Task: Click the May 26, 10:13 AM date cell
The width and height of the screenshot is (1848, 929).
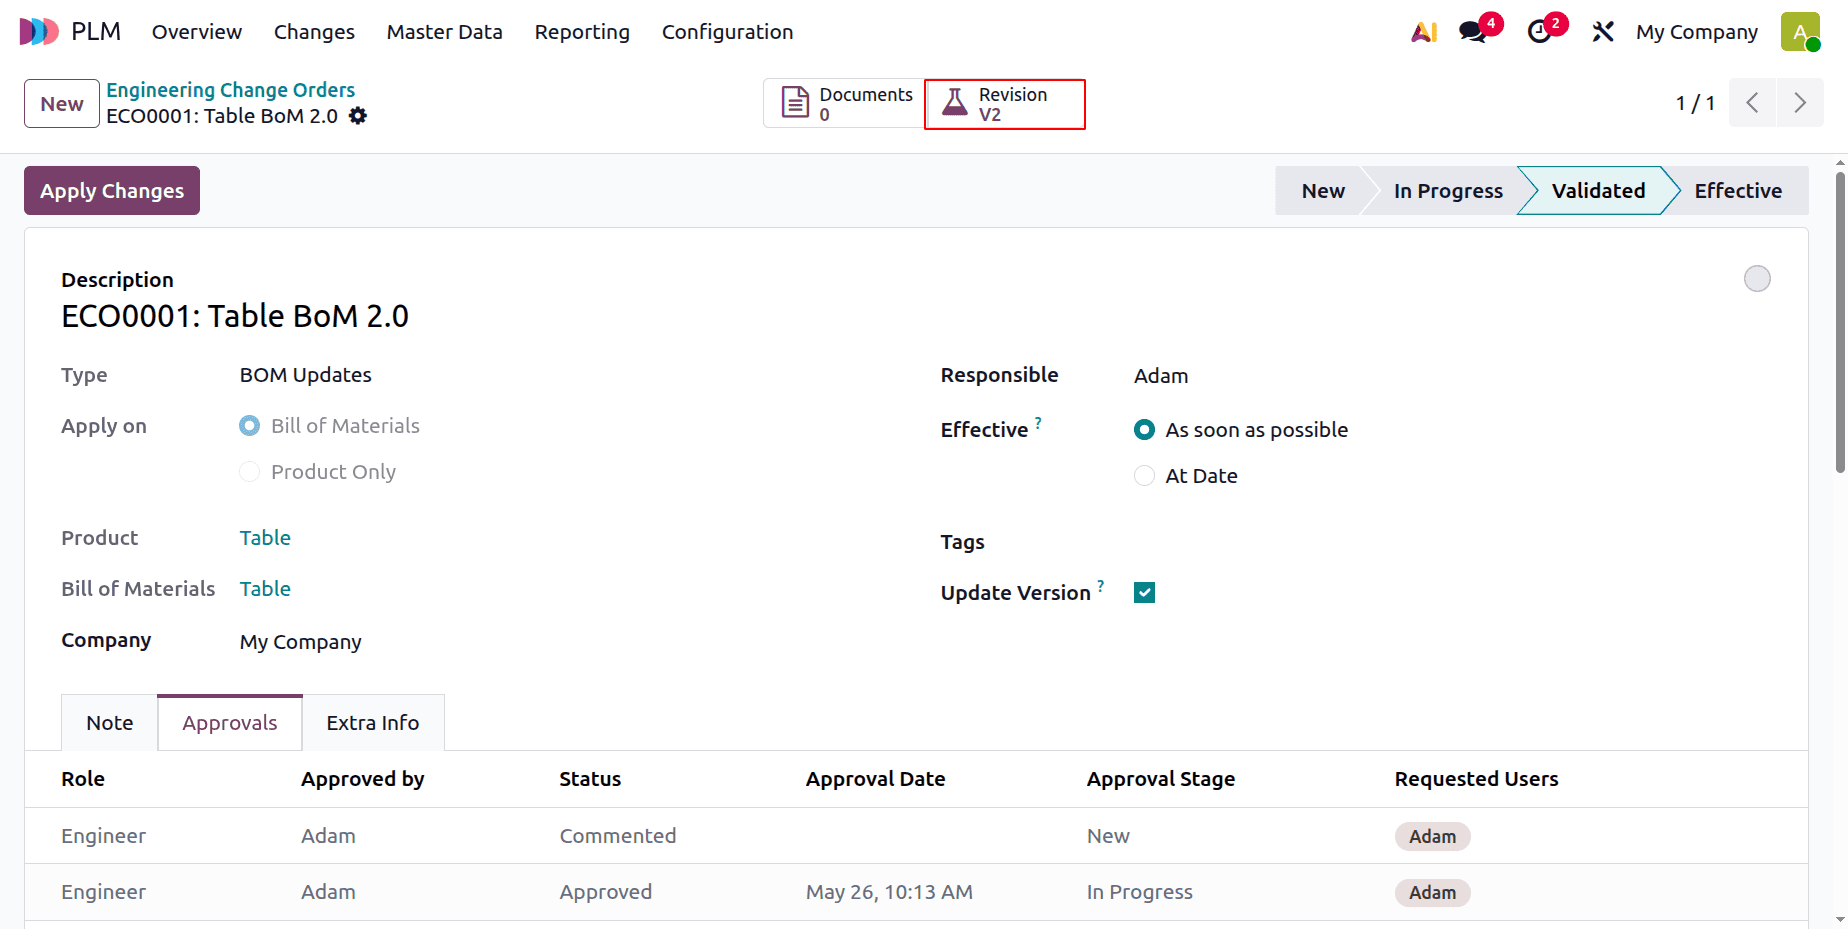Action: coord(889,892)
